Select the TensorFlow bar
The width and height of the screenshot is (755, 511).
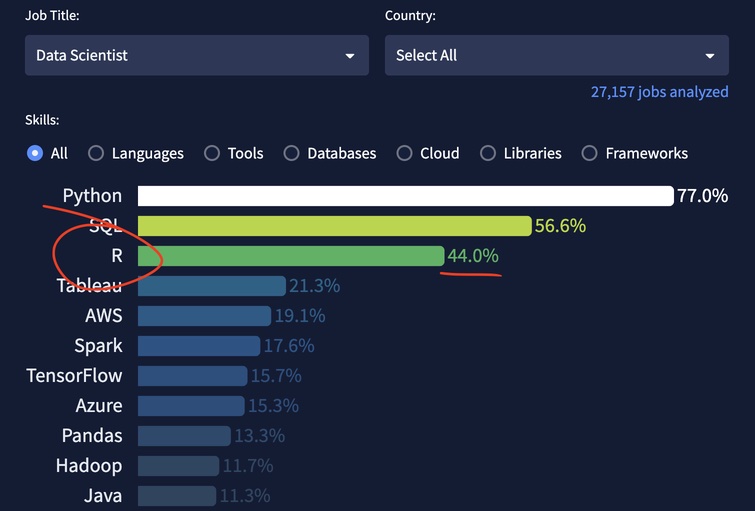click(x=192, y=376)
